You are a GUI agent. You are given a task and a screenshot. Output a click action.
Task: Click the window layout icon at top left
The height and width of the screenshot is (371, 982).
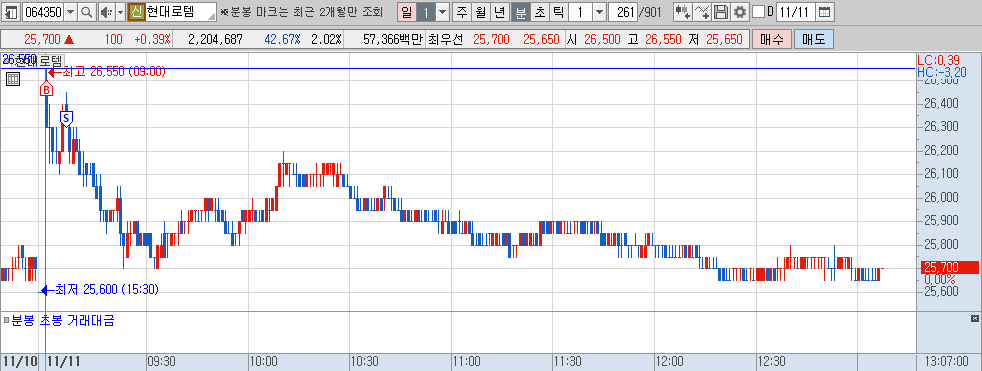12,12
